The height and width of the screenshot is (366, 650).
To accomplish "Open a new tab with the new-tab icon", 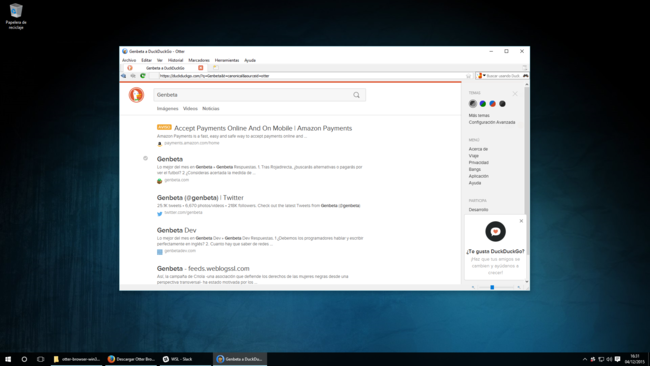I will [x=216, y=68].
